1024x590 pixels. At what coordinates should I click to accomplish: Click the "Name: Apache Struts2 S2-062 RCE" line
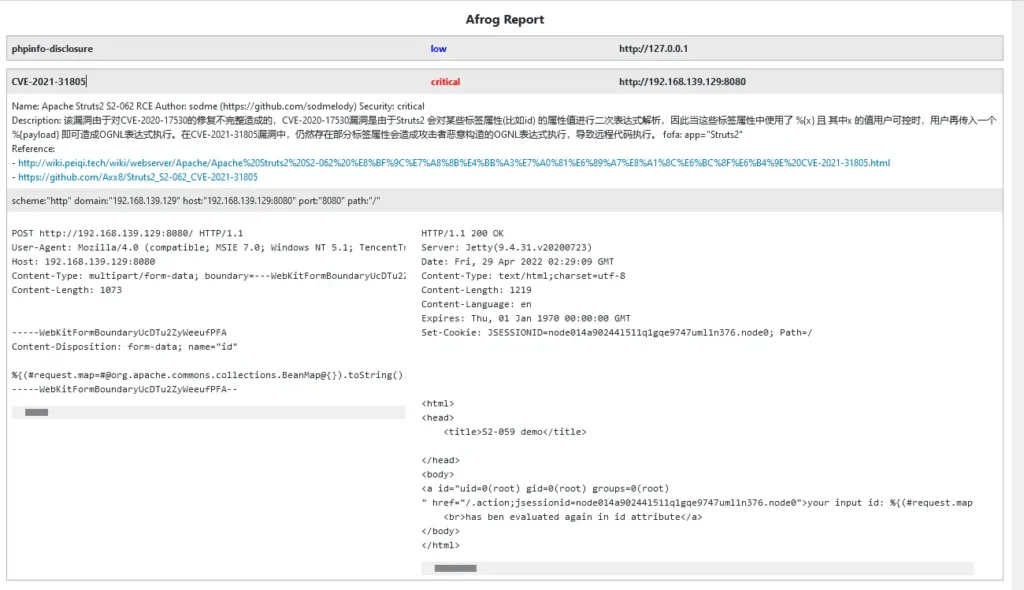coord(218,106)
